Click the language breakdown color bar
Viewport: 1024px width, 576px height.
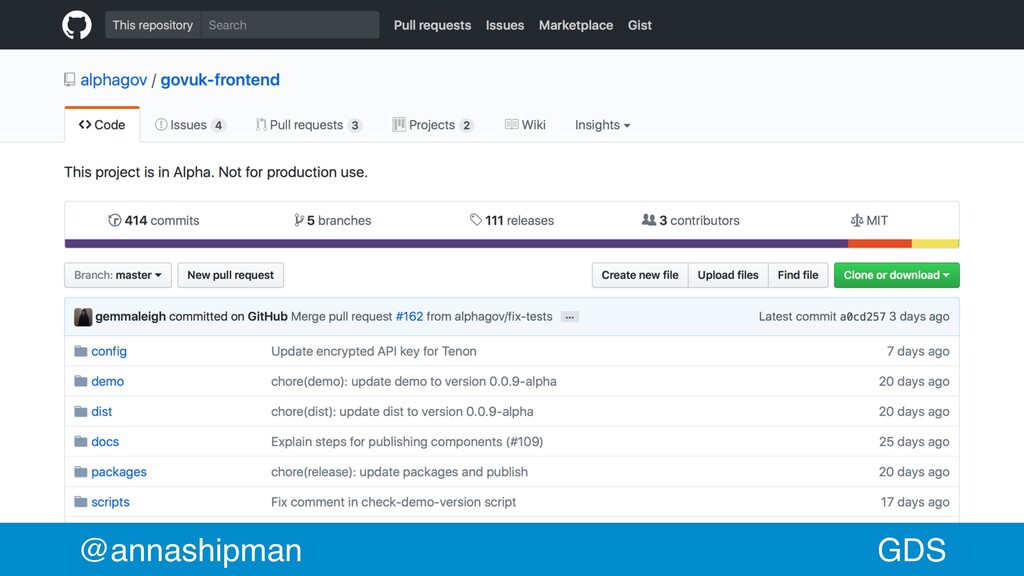pos(512,244)
